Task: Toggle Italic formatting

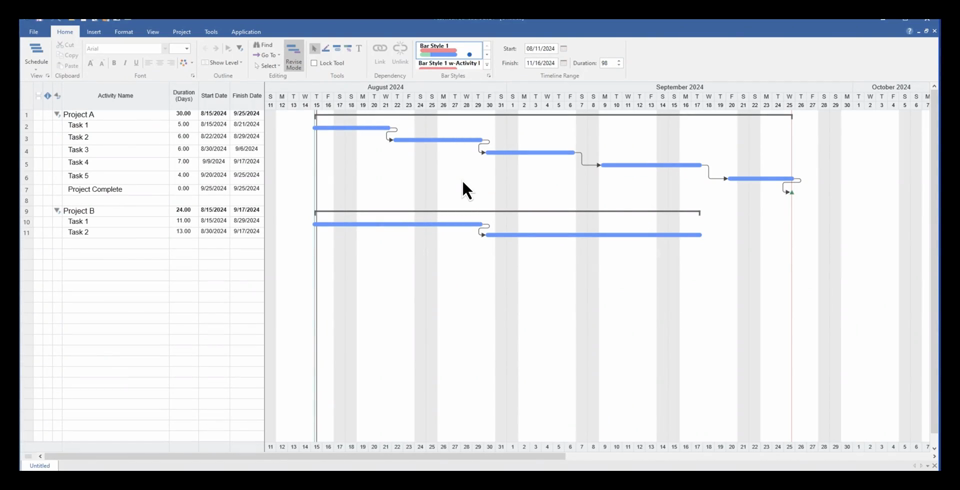Action: (125, 63)
